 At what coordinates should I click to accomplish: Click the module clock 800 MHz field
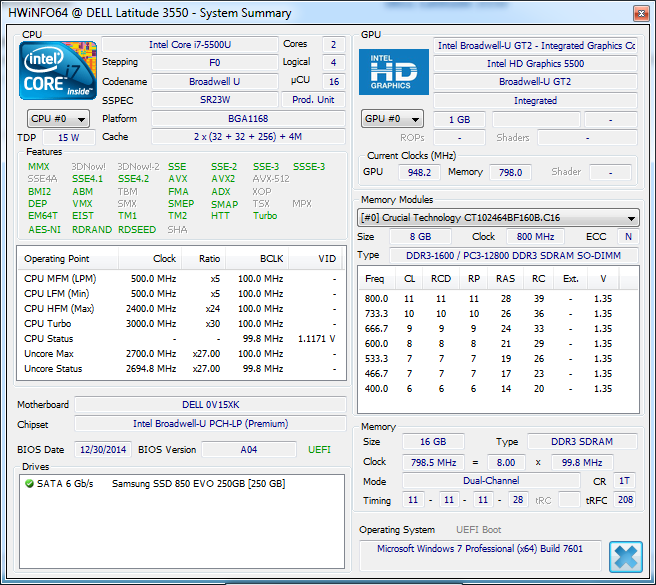tap(535, 236)
